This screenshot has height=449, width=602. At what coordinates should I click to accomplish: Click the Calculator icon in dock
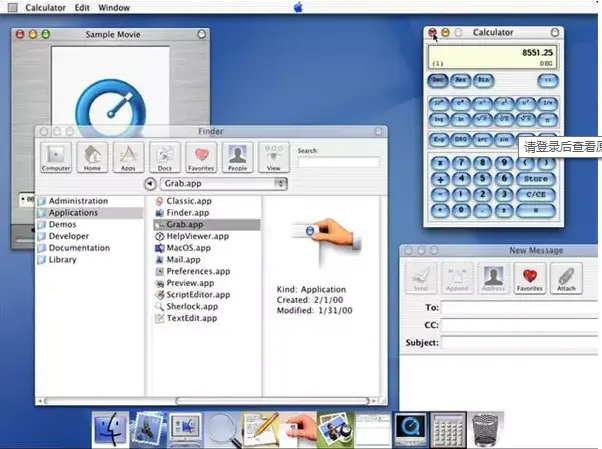(448, 429)
